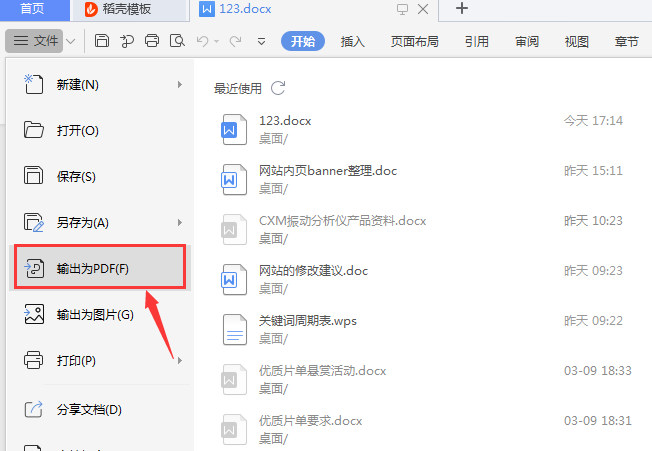The height and width of the screenshot is (451, 652).
Task: Switch to the 开始 ribbon tab
Action: point(303,41)
